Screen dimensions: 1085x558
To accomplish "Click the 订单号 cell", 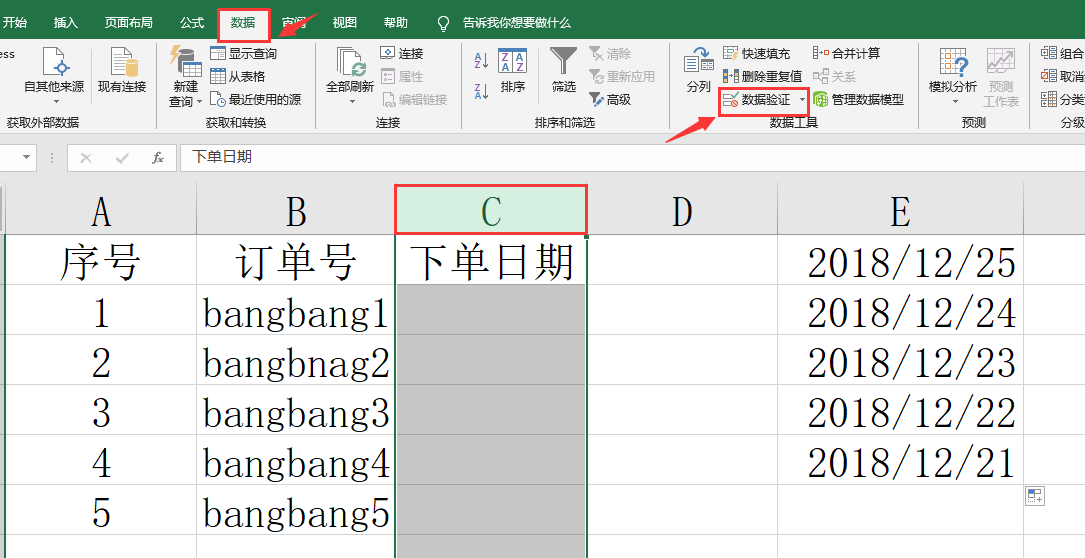I will point(295,262).
